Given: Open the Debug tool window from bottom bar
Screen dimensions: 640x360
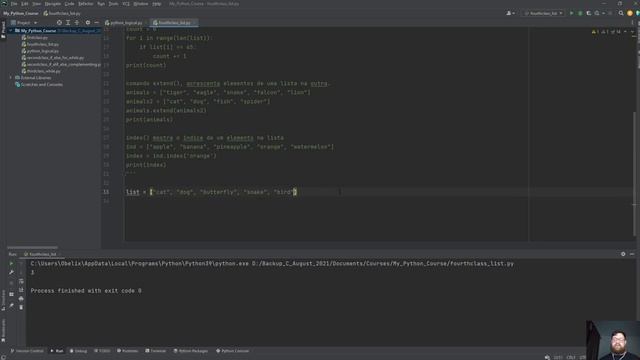Looking at the screenshot, I should click(x=78, y=351).
